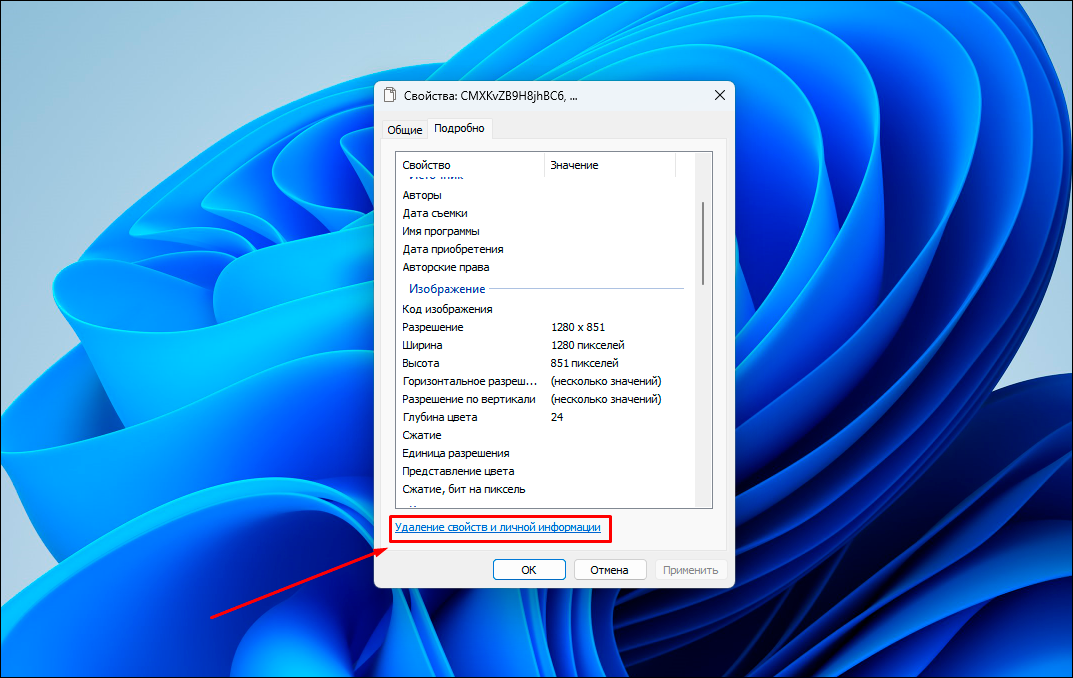
Task: Click the properties list scrollbar thumb
Action: point(703,243)
